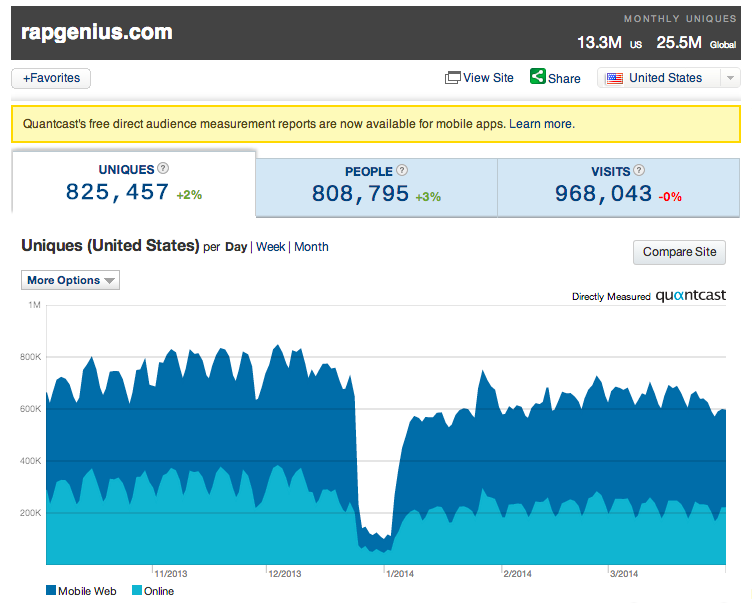
Task: Switch chart to Week view
Action: click(270, 247)
